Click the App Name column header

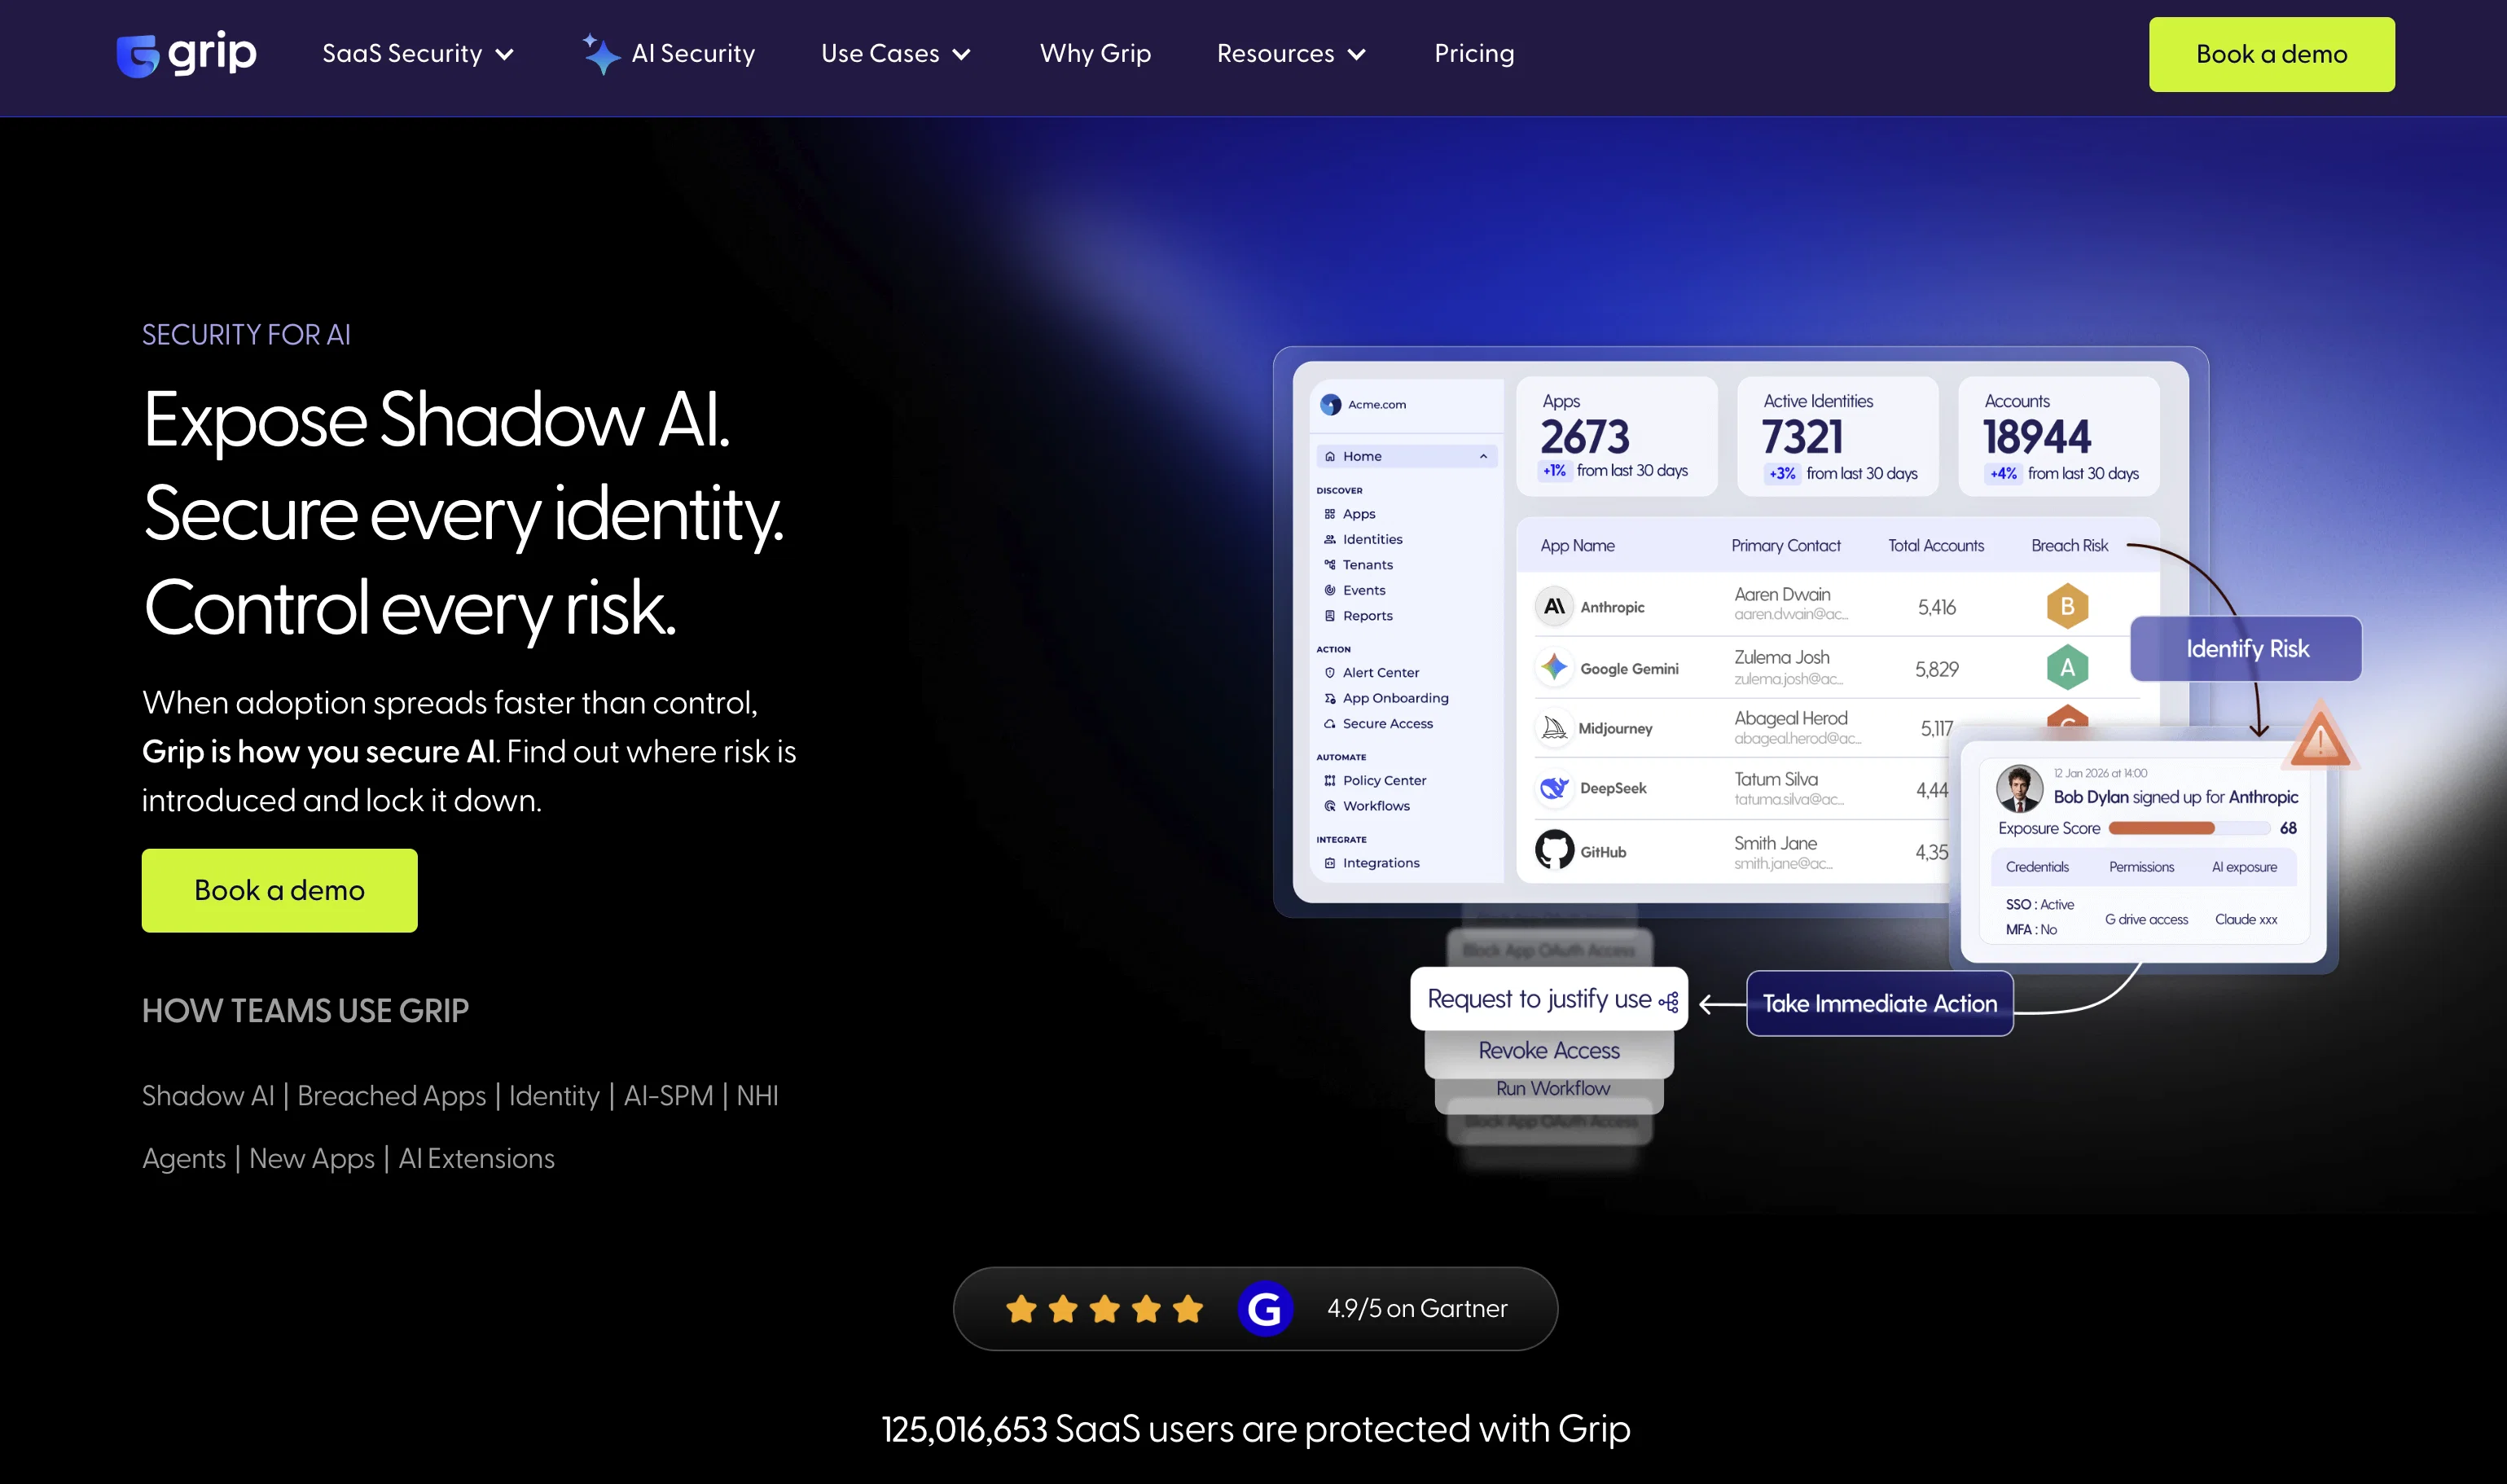pyautogui.click(x=1577, y=546)
